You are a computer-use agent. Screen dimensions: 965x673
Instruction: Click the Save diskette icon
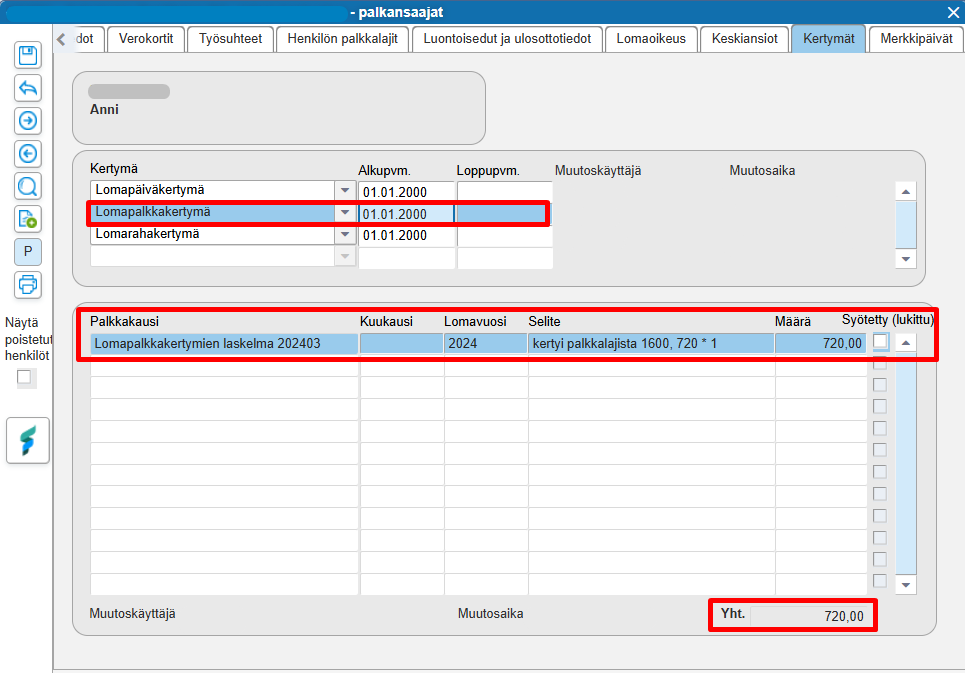click(28, 55)
